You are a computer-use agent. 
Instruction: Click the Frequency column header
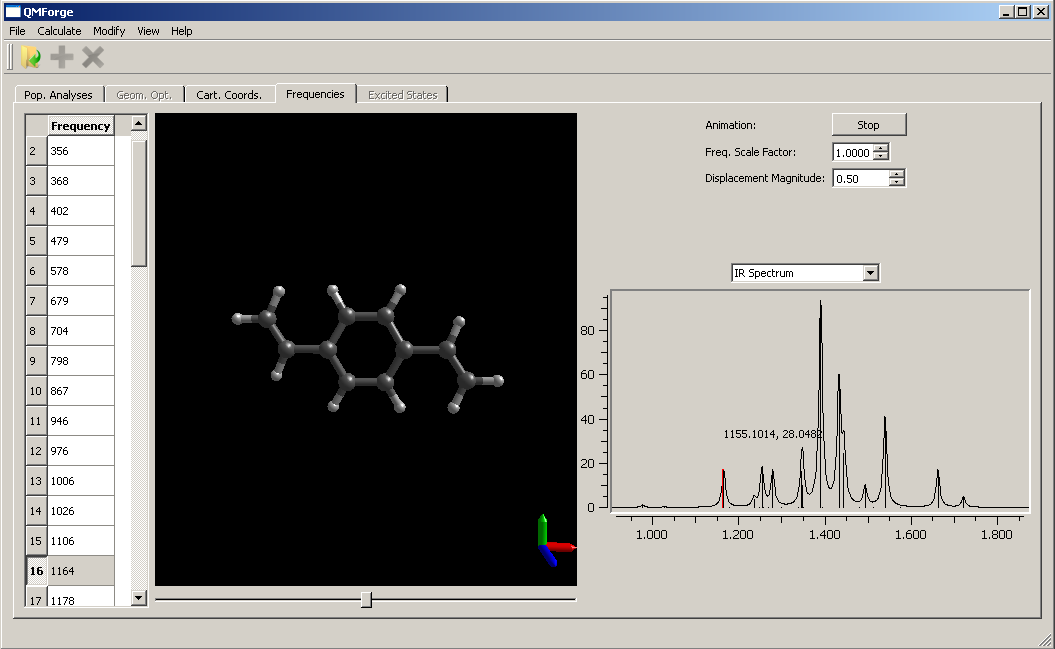pyautogui.click(x=80, y=126)
